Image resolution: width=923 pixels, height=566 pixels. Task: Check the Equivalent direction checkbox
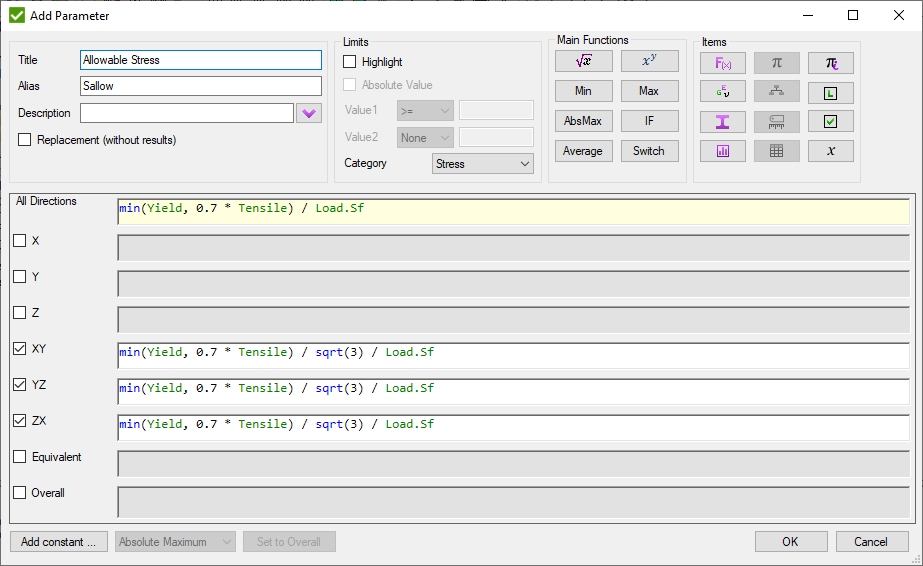coord(20,457)
